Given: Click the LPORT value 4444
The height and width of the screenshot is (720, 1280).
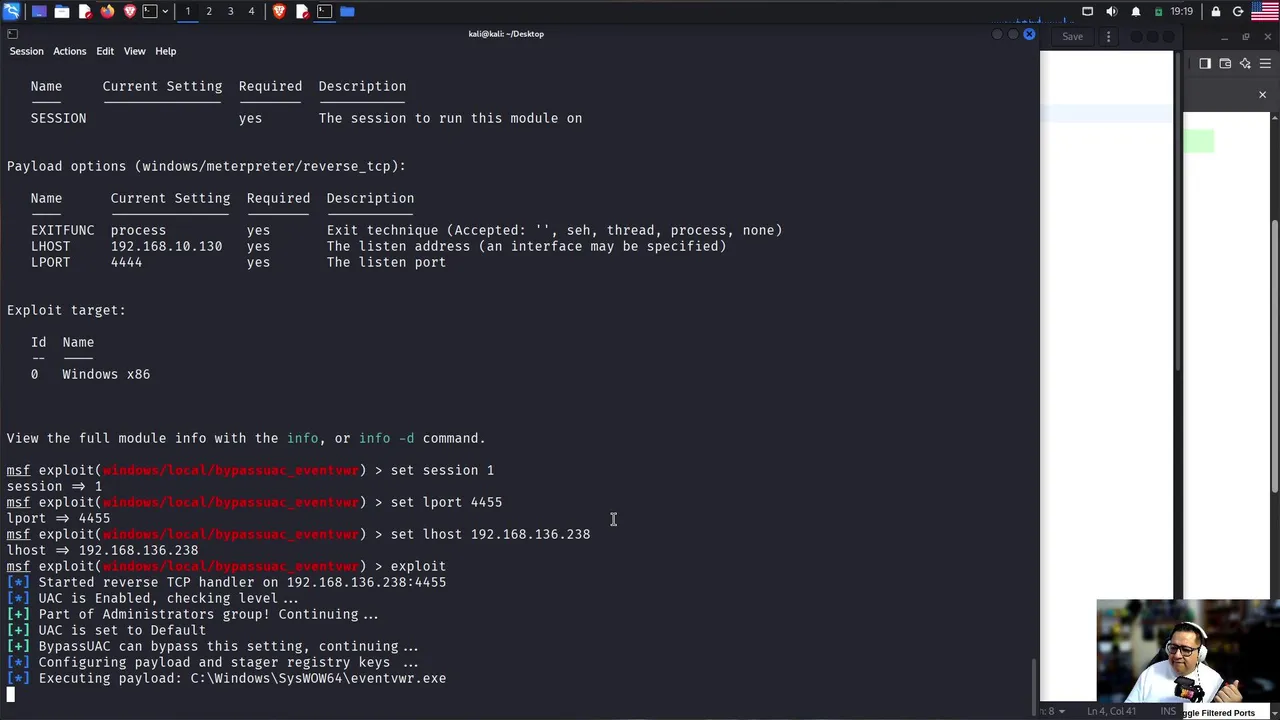Looking at the screenshot, I should (x=126, y=262).
